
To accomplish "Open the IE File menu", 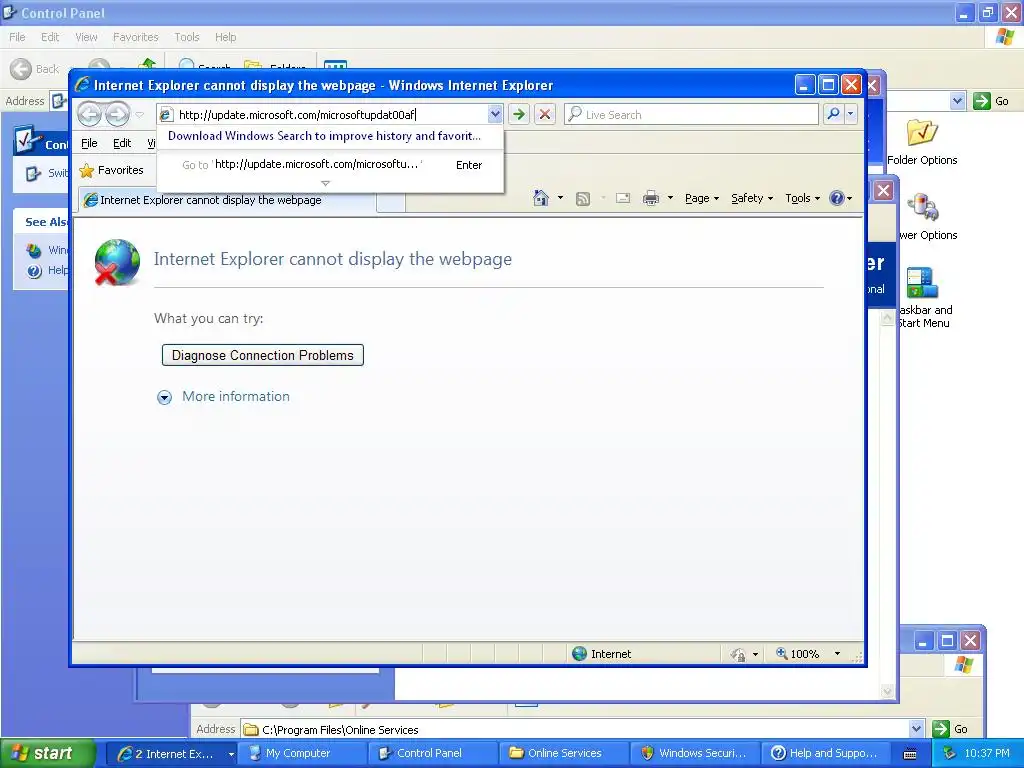I will click(89, 143).
